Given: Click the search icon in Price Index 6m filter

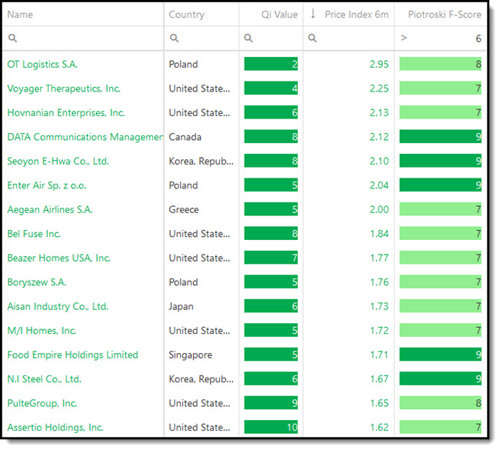Looking at the screenshot, I should [x=312, y=38].
